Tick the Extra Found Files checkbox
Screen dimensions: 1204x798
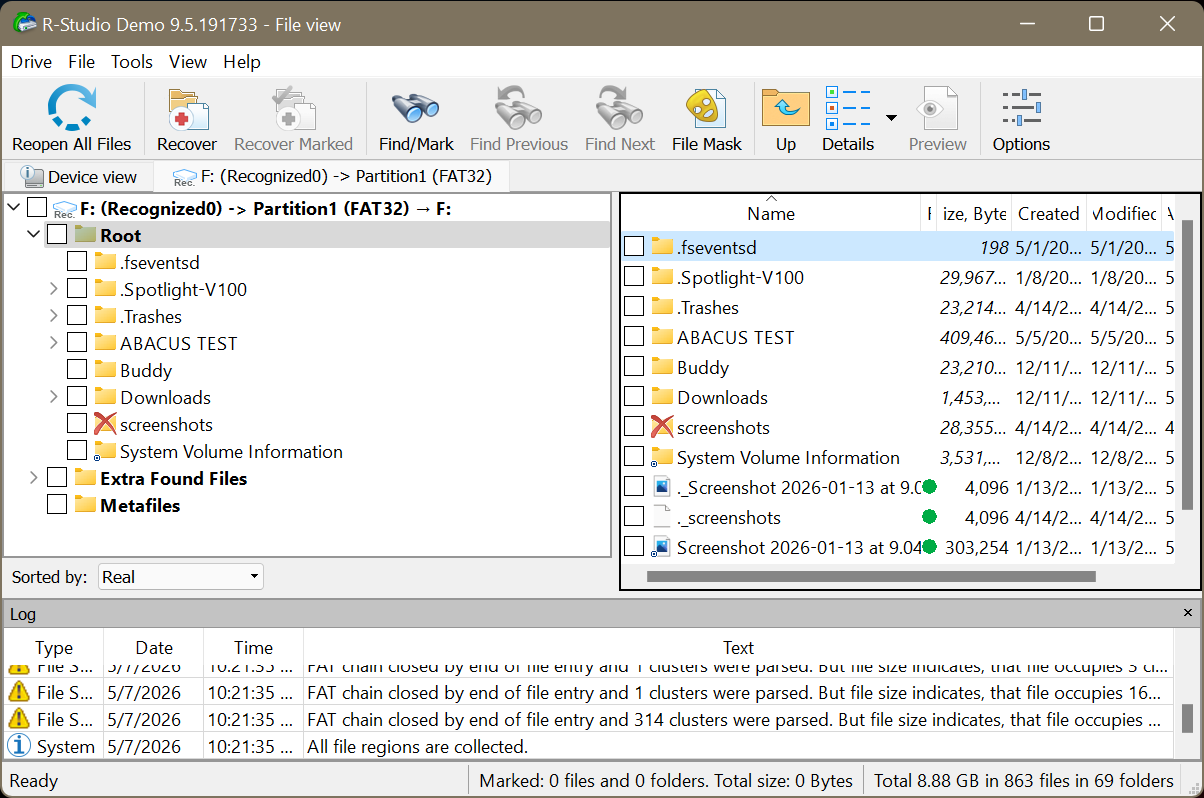[57, 478]
